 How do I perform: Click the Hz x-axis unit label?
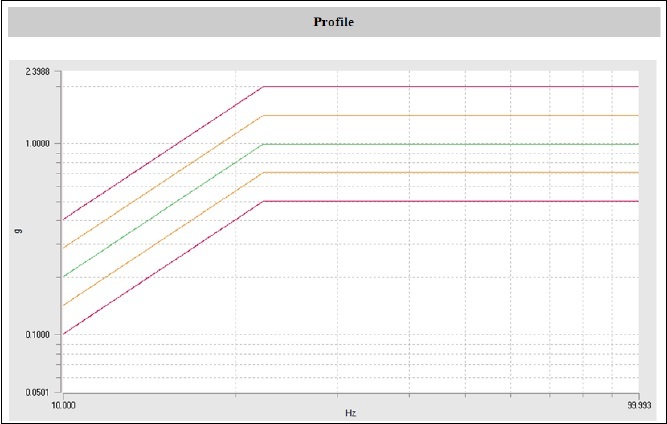tap(350, 413)
